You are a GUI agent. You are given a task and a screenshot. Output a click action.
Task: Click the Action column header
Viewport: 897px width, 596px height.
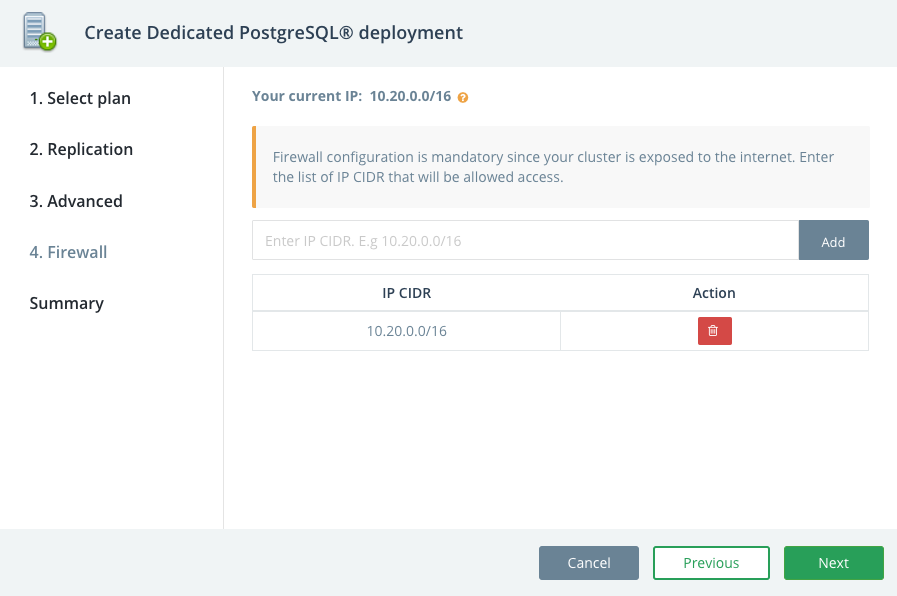tap(714, 293)
